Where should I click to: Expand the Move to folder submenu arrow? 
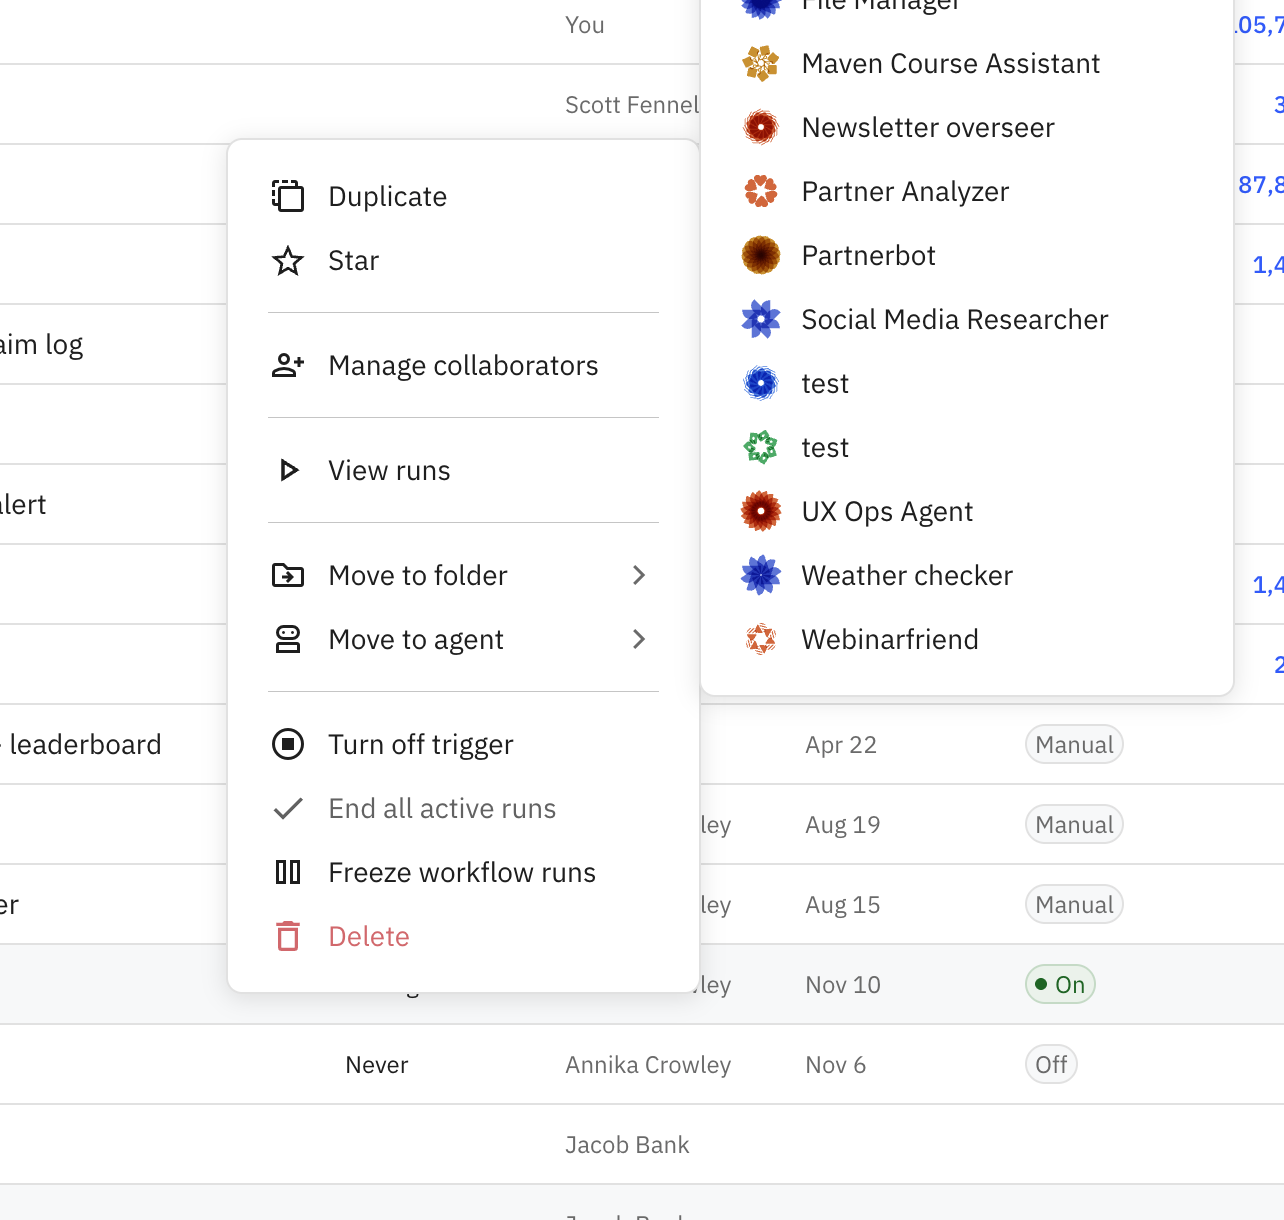click(639, 576)
